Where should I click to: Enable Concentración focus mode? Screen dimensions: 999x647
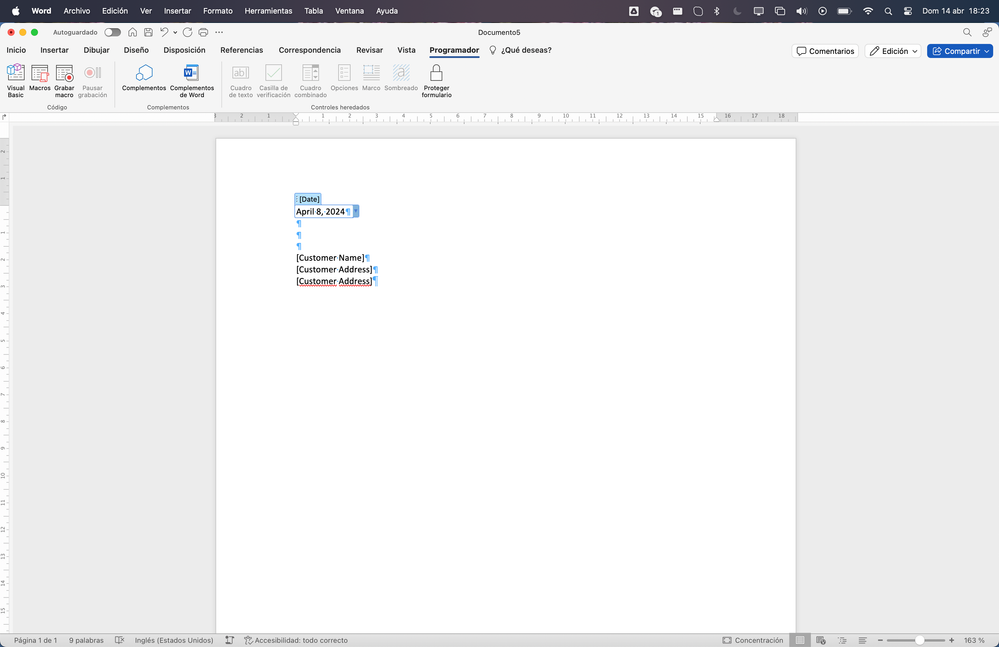(752, 640)
